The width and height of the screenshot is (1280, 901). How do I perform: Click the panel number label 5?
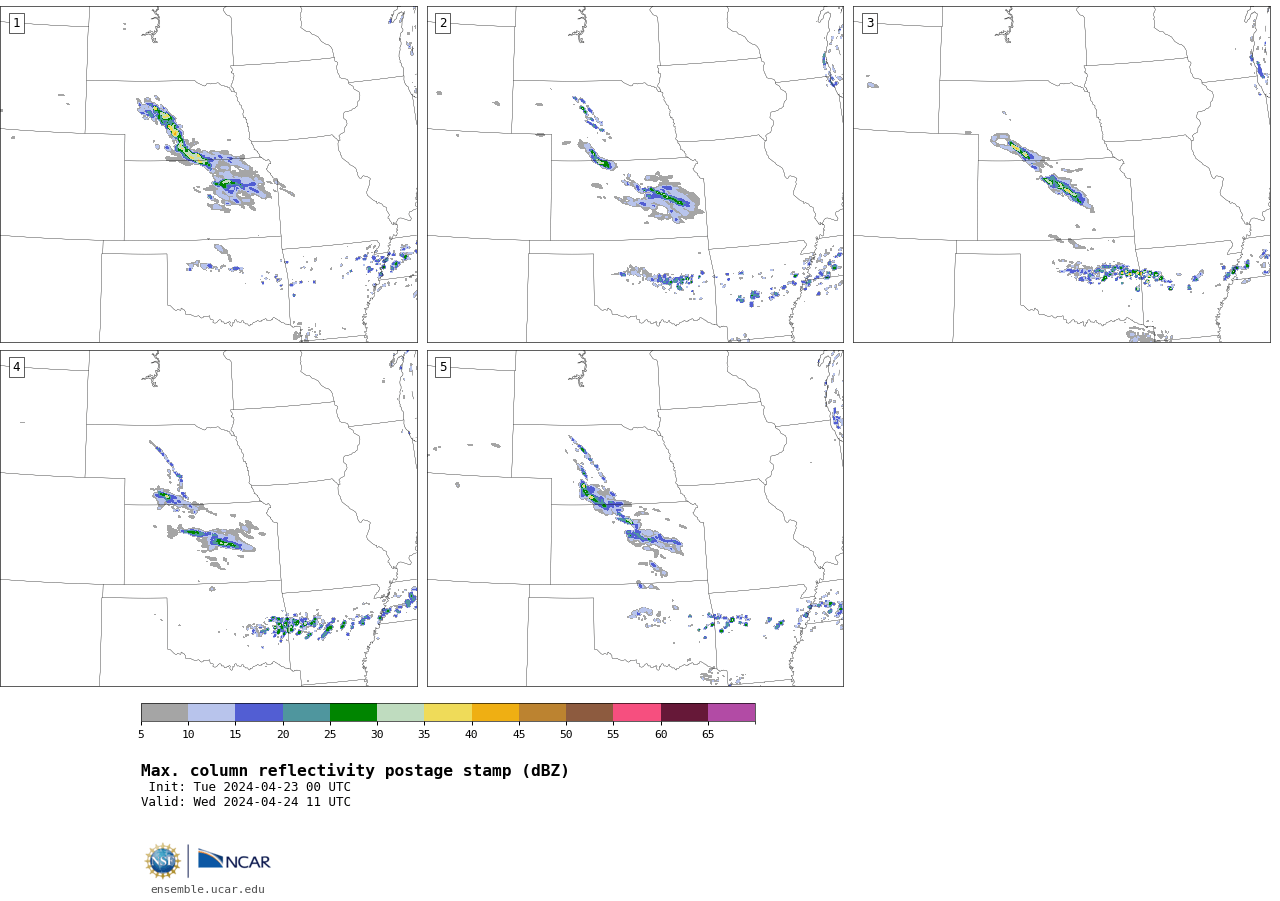443,367
